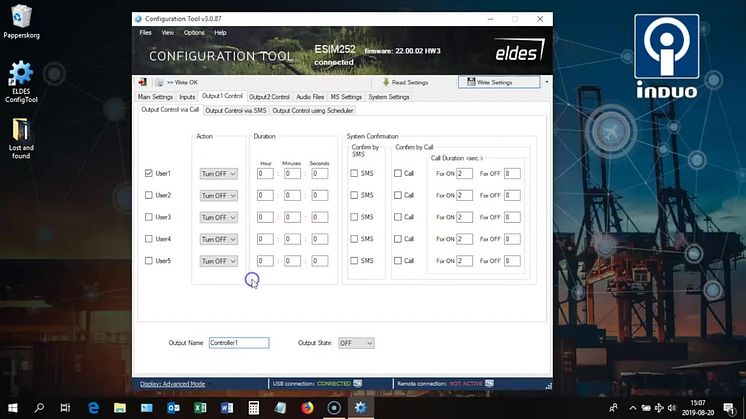Show hidden system tray icons chevron
The image size is (746, 419).
633,408
